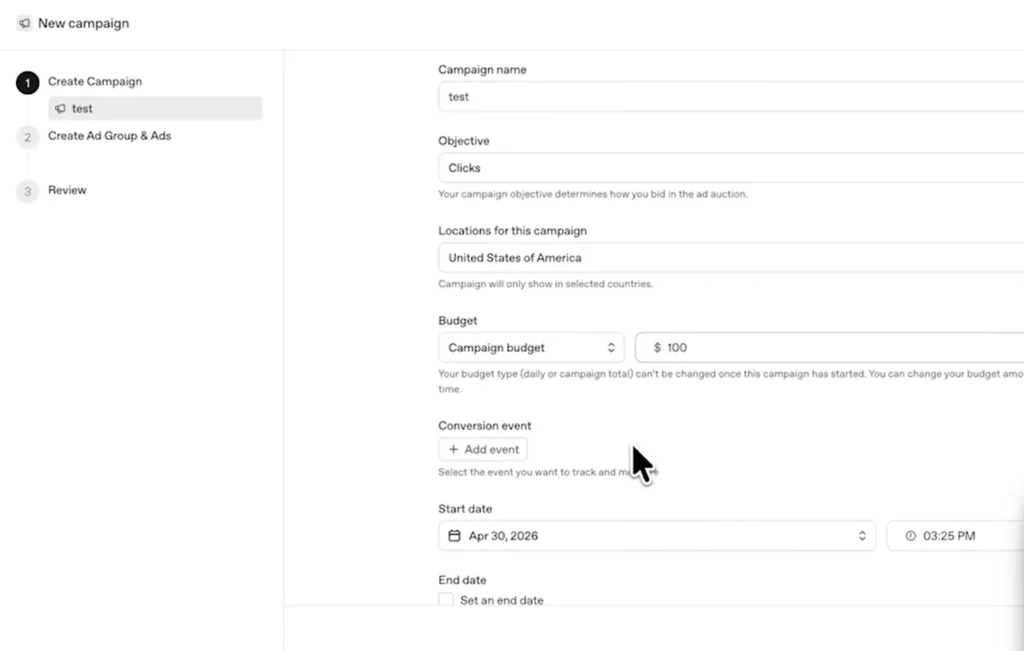Screen dimensions: 1024x651
Task: Click the clock icon beside 03:25 PM
Action: [x=910, y=535]
